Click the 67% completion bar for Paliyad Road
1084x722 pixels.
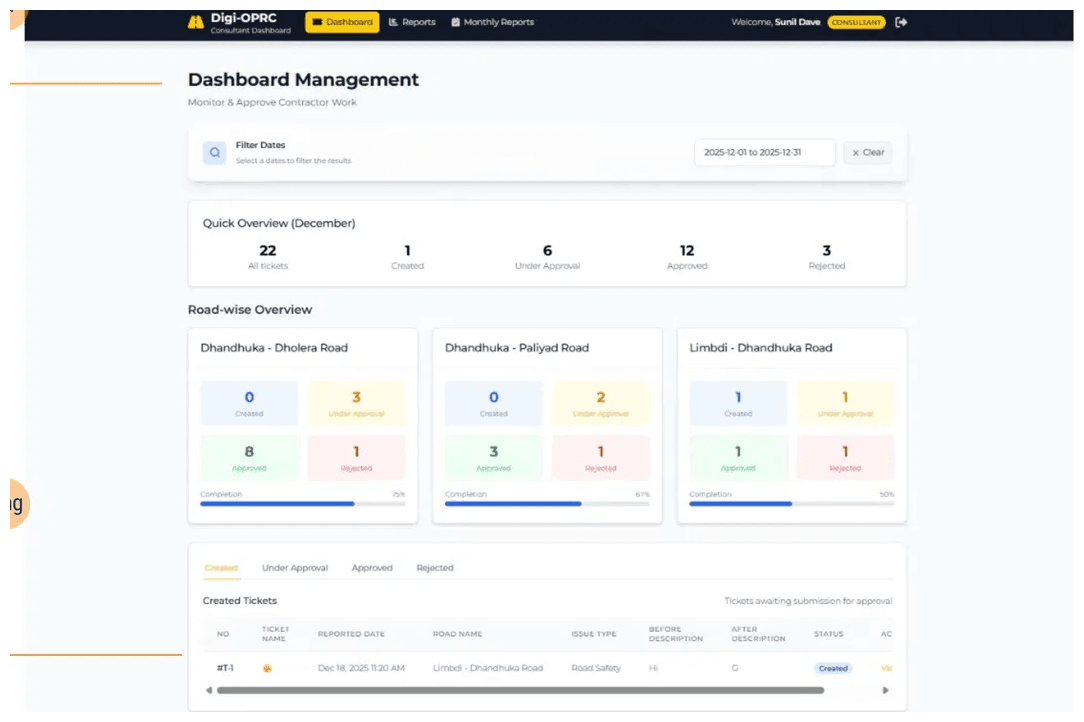coord(547,504)
